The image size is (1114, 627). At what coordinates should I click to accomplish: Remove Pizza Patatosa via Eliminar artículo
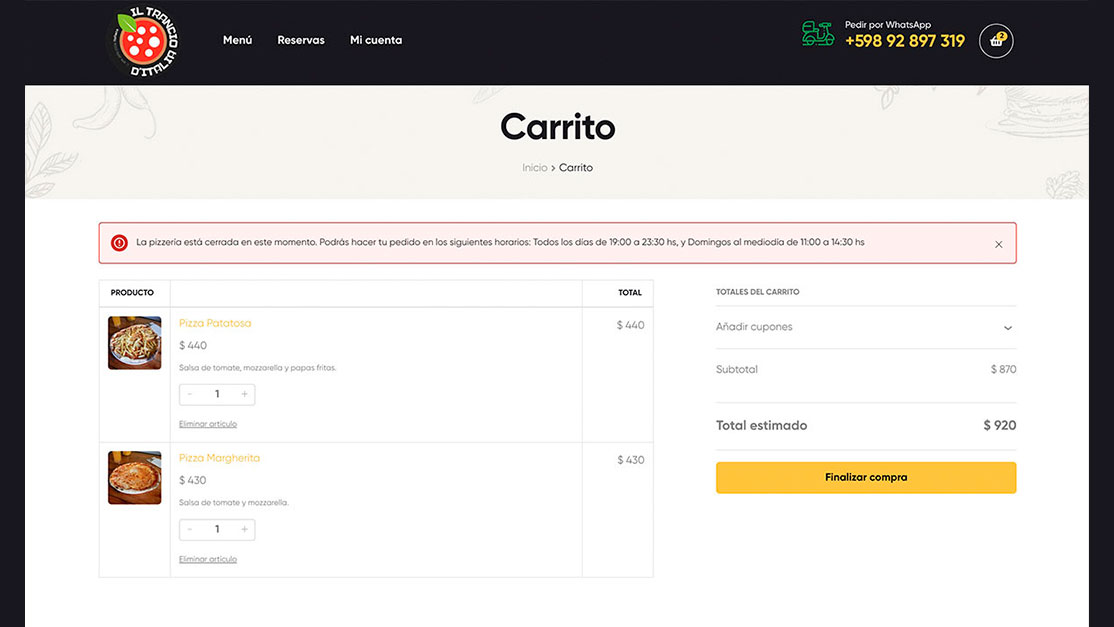208,424
